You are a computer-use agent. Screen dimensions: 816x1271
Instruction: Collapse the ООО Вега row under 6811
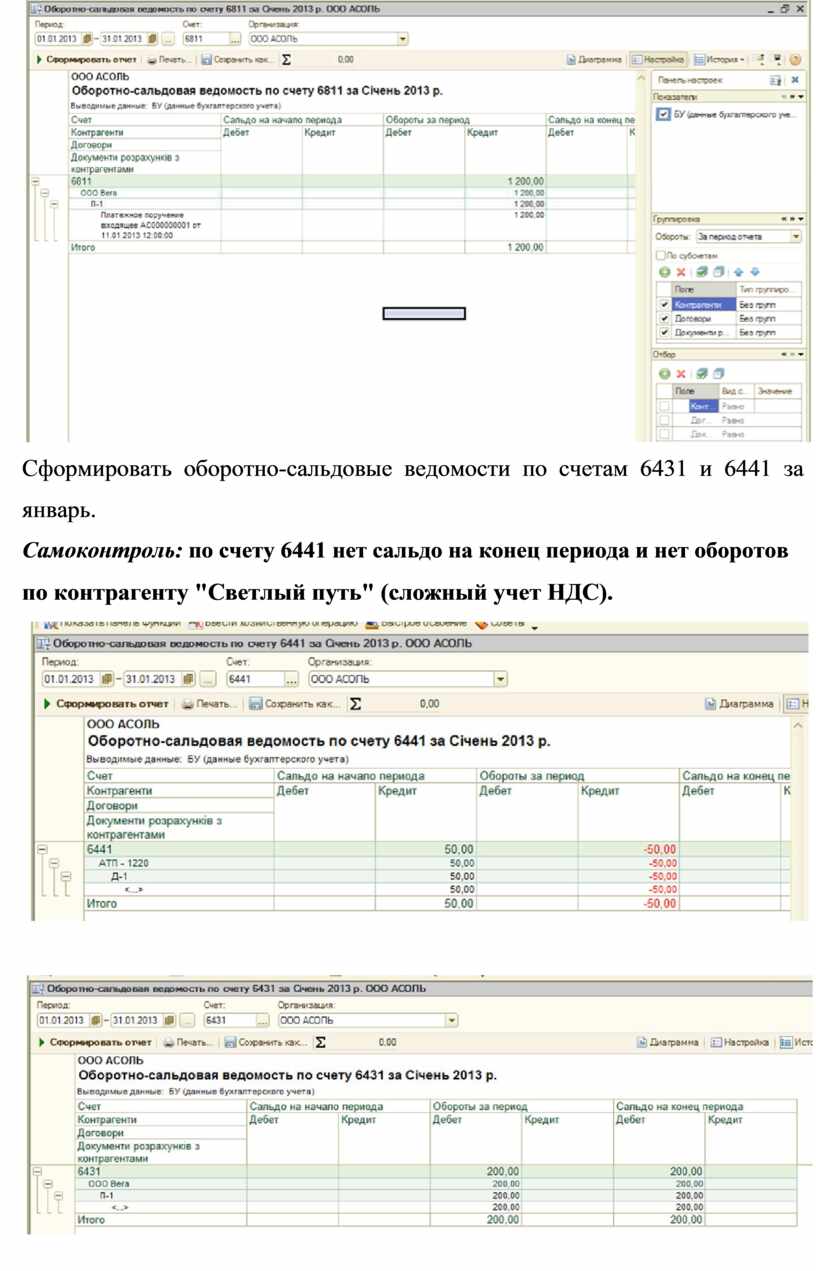45,193
